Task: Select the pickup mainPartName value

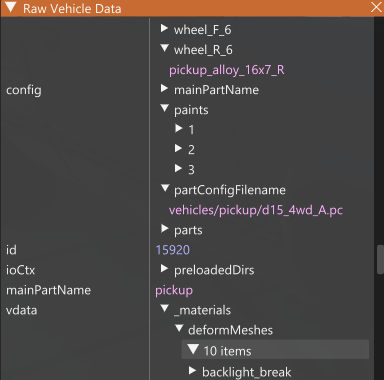Action: [x=174, y=290]
